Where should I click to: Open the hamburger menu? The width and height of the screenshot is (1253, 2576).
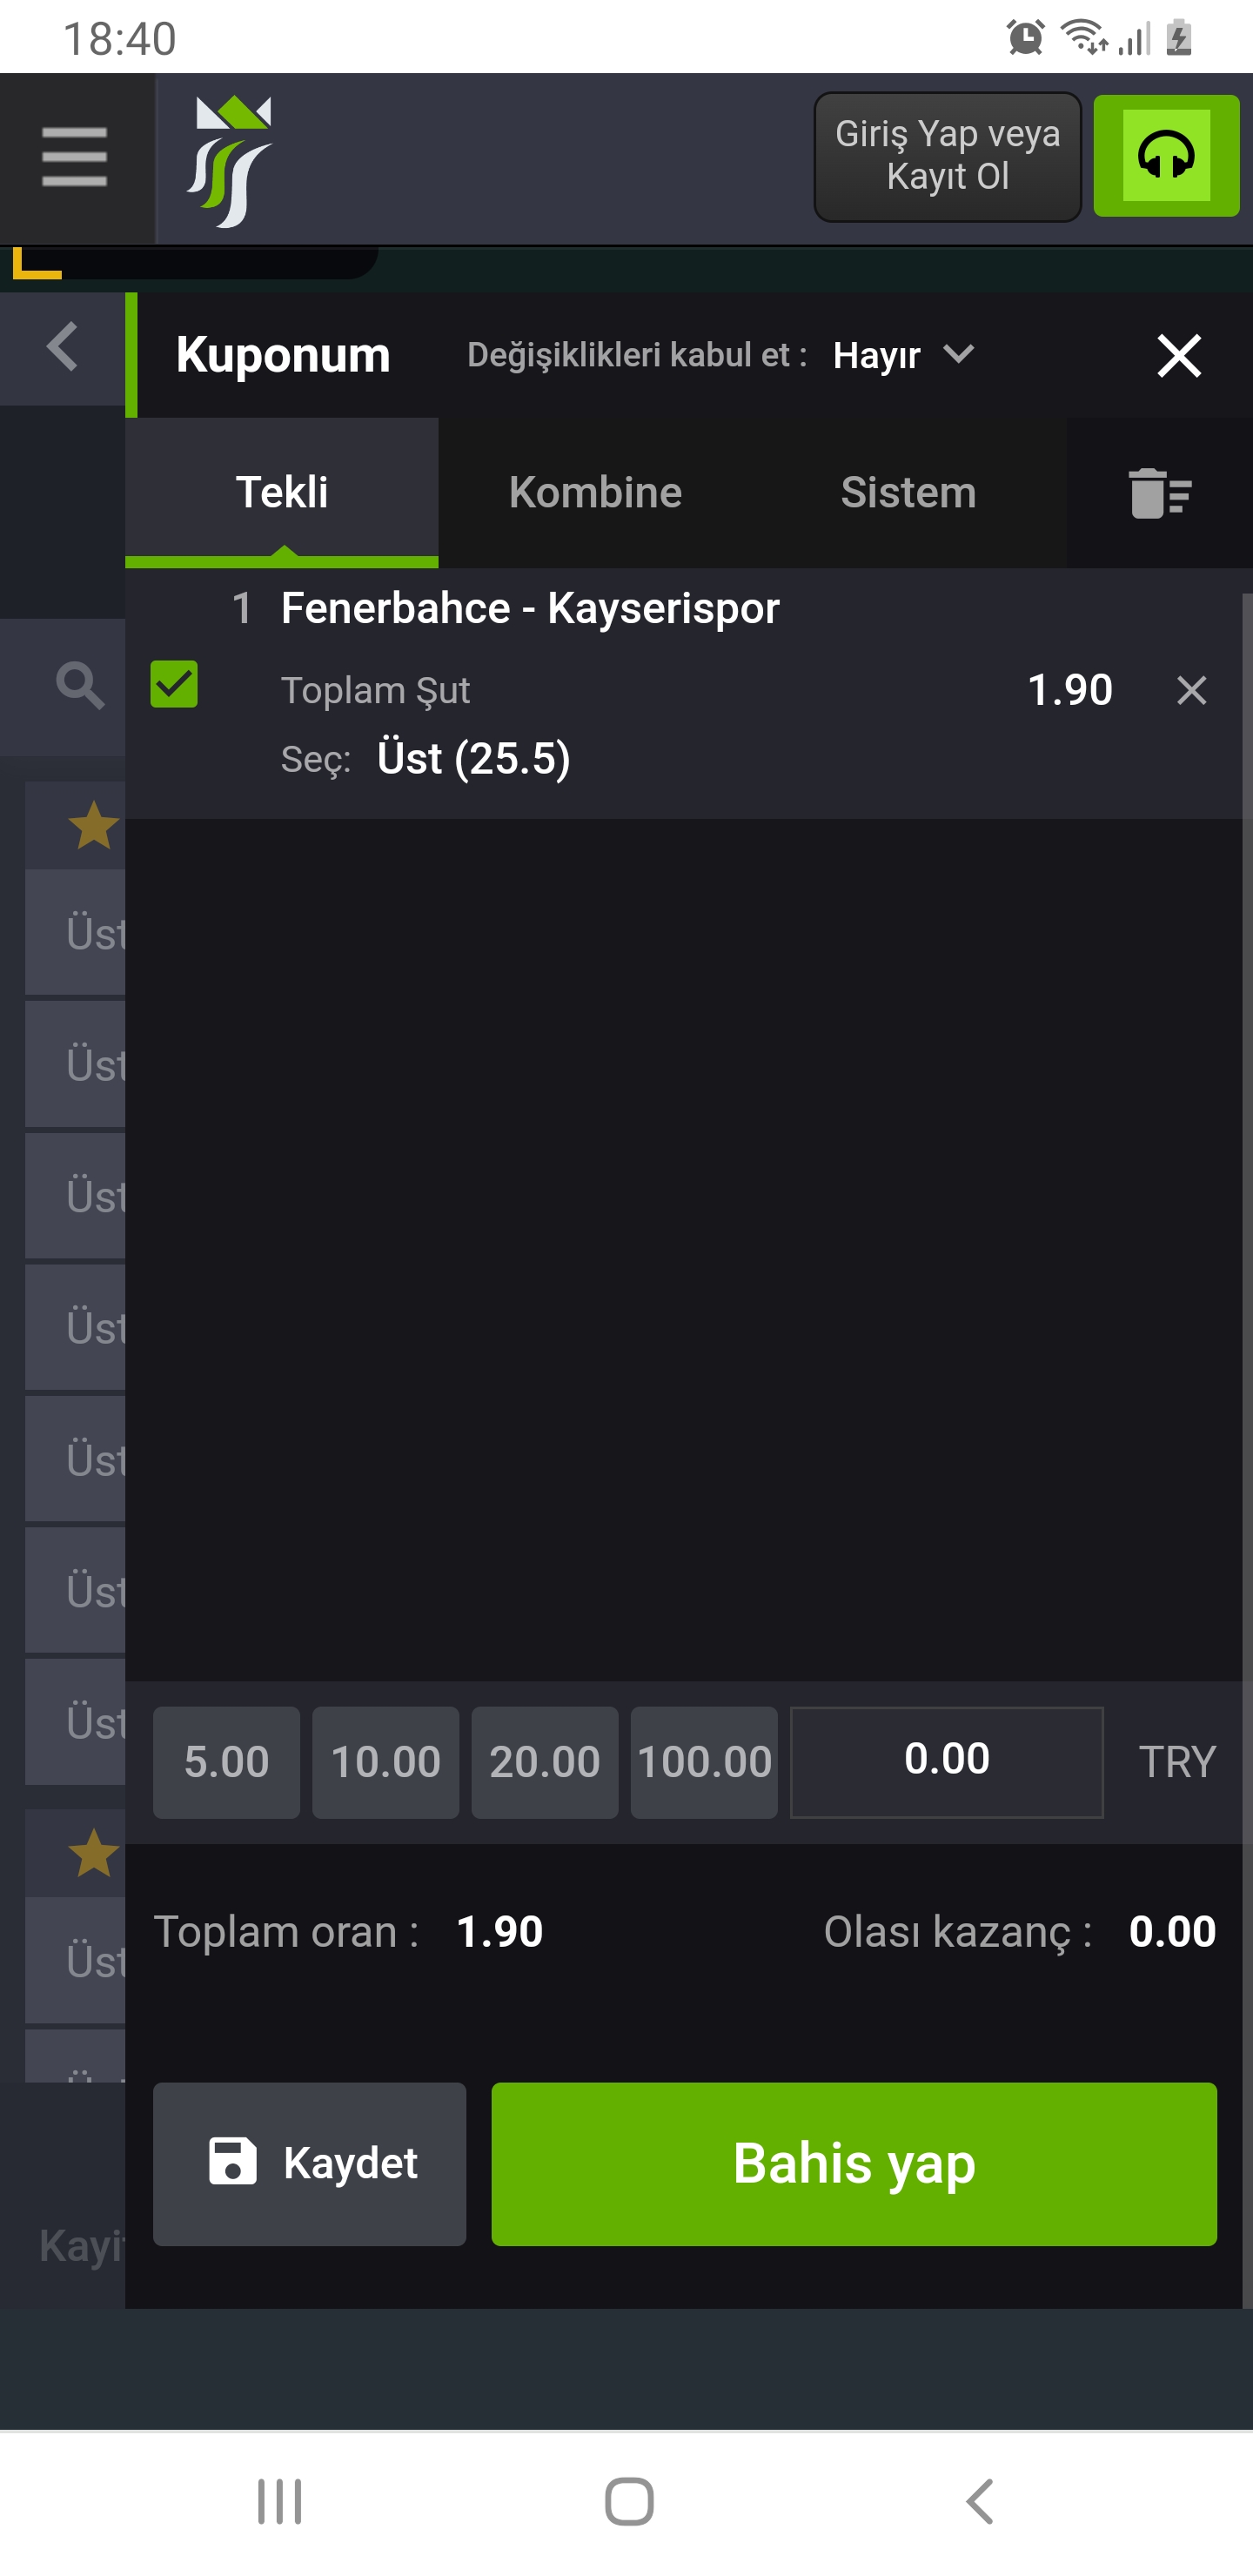[x=75, y=157]
